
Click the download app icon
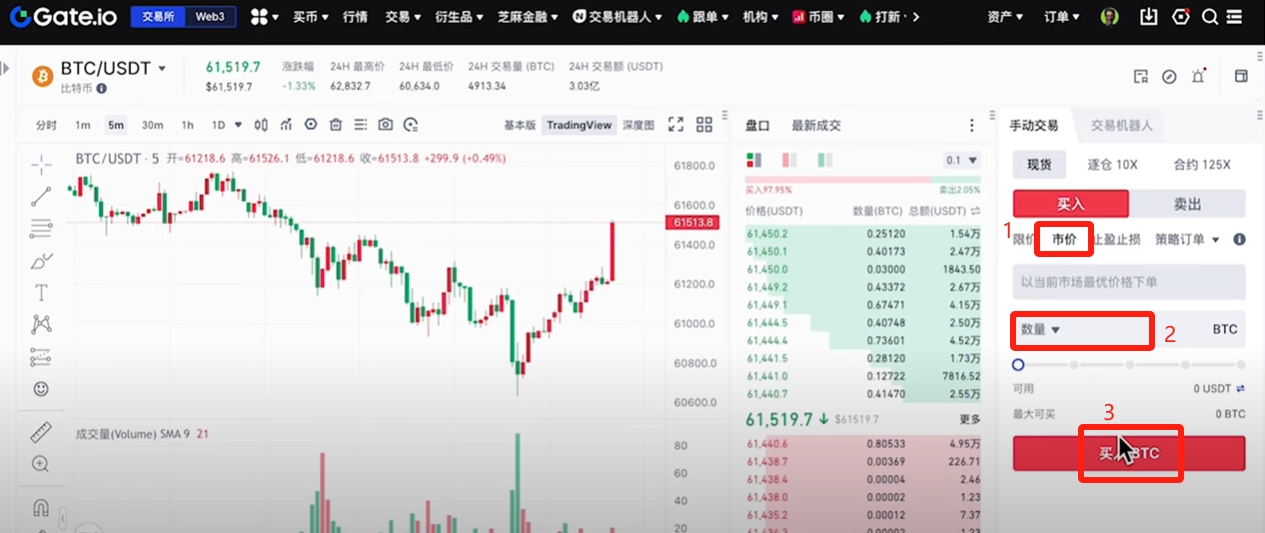coord(1149,17)
